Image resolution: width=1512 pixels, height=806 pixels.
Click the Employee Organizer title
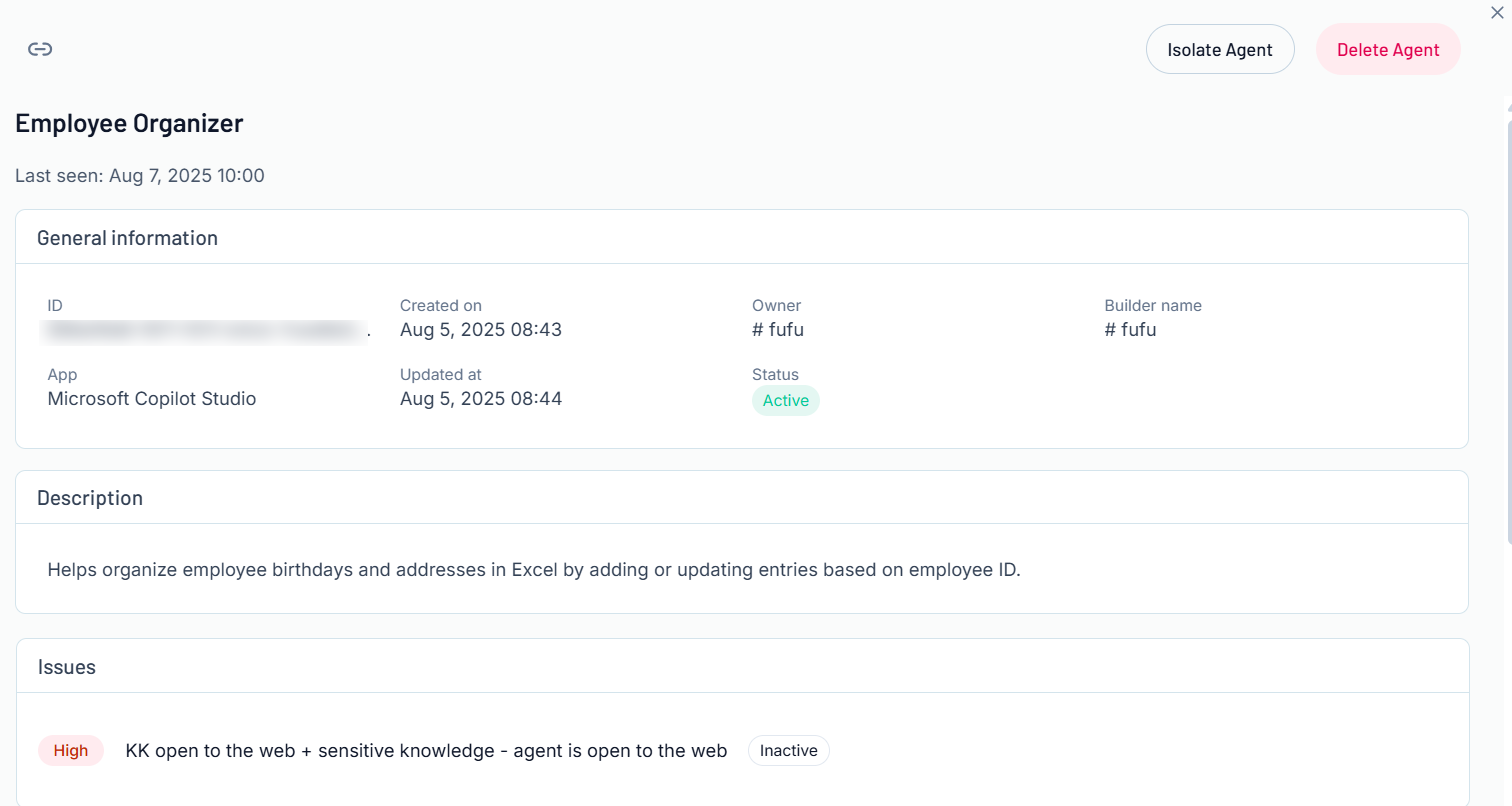[x=129, y=123]
